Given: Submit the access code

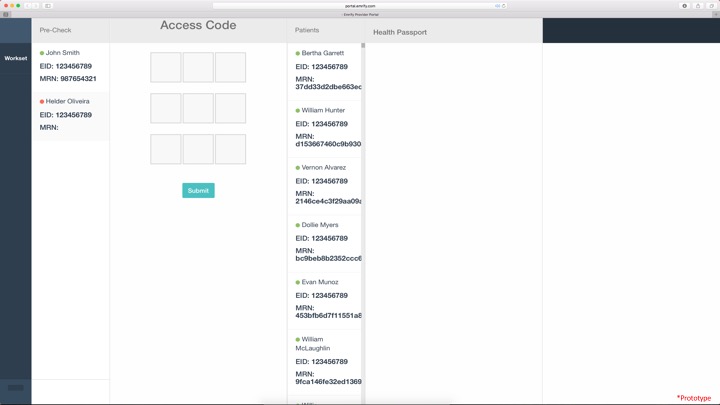Looking at the screenshot, I should [x=198, y=191].
